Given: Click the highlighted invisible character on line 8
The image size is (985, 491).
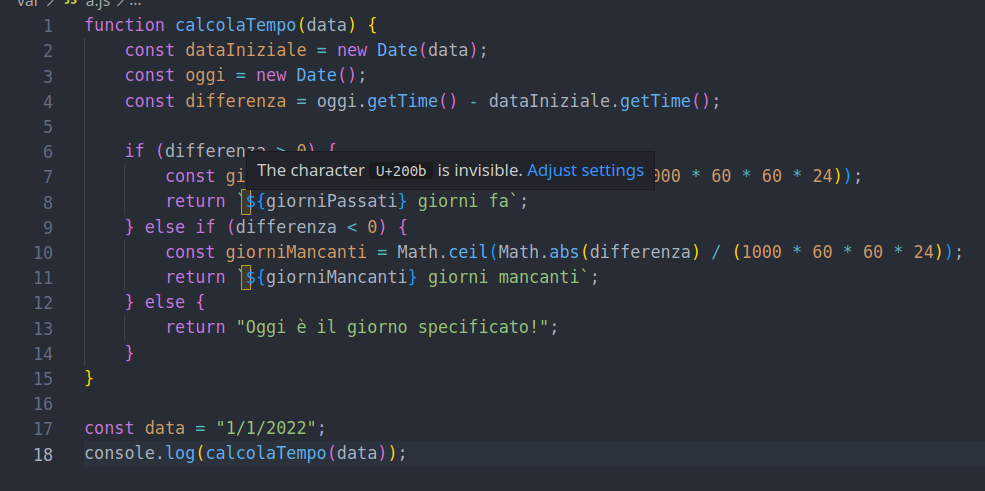Looking at the screenshot, I should tap(246, 202).
